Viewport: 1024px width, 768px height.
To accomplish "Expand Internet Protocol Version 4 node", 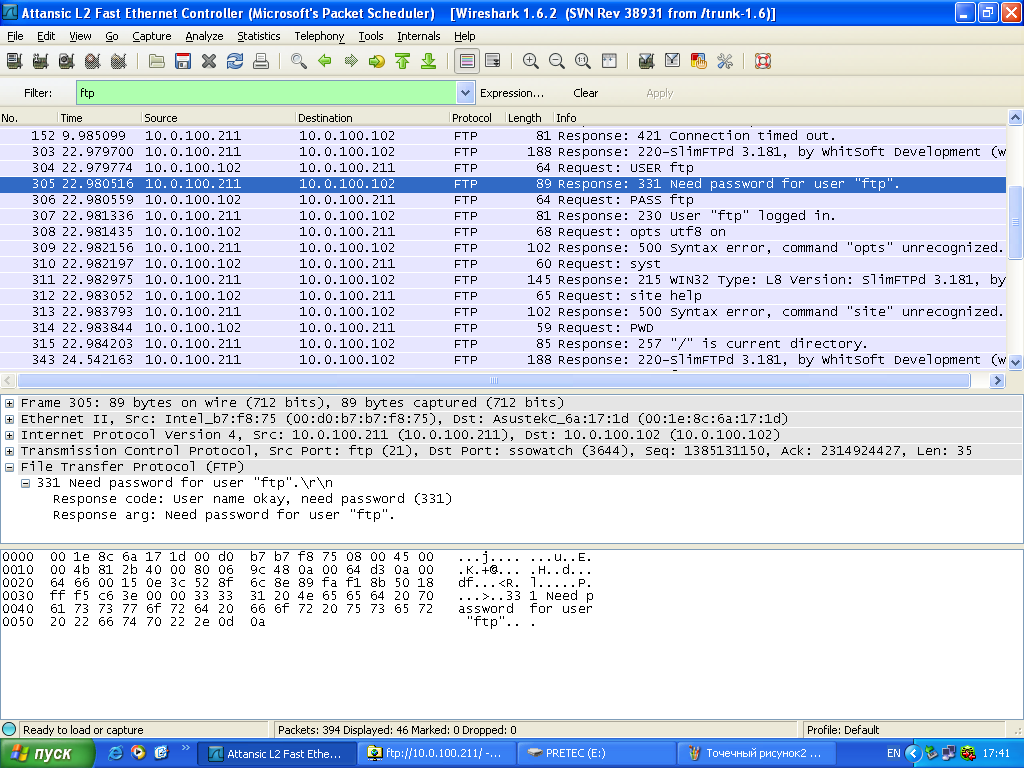I will [x=10, y=435].
